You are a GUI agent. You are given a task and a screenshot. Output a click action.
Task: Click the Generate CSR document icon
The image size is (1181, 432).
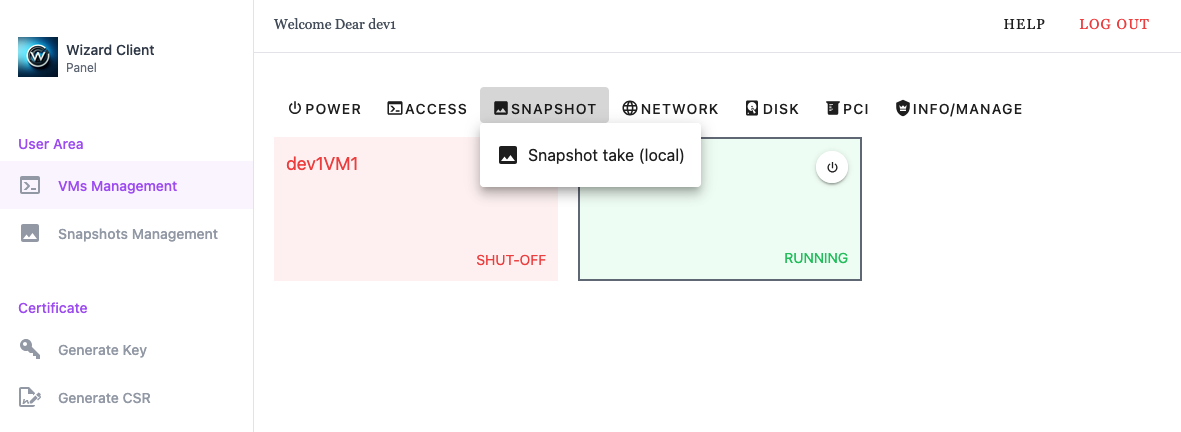[30, 398]
